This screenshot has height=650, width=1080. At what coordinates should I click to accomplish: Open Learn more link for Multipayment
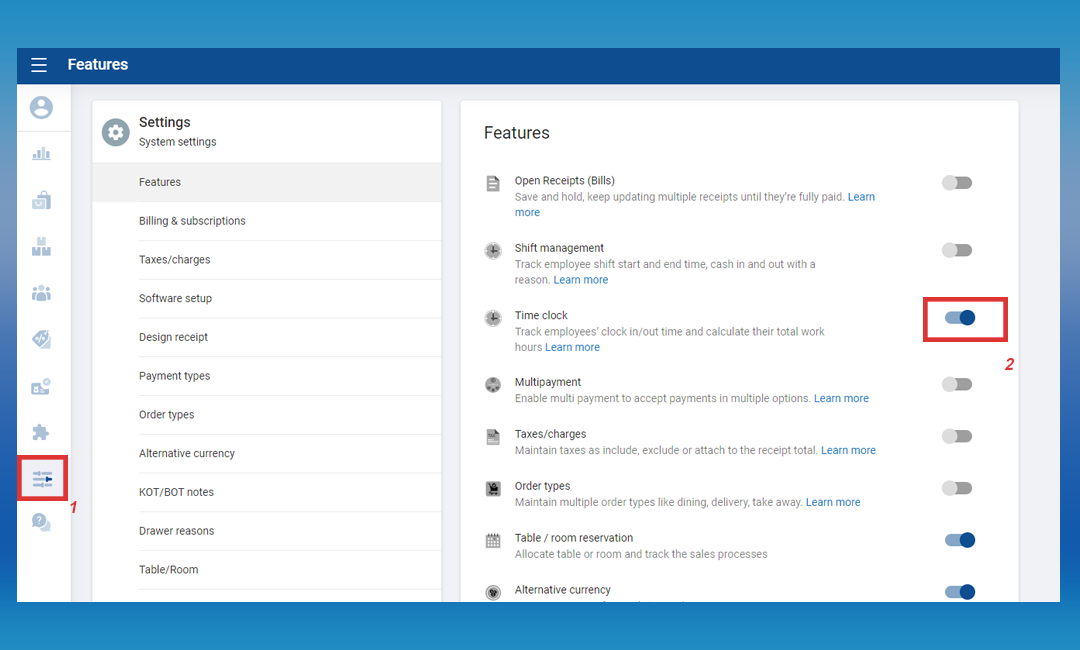tap(841, 398)
